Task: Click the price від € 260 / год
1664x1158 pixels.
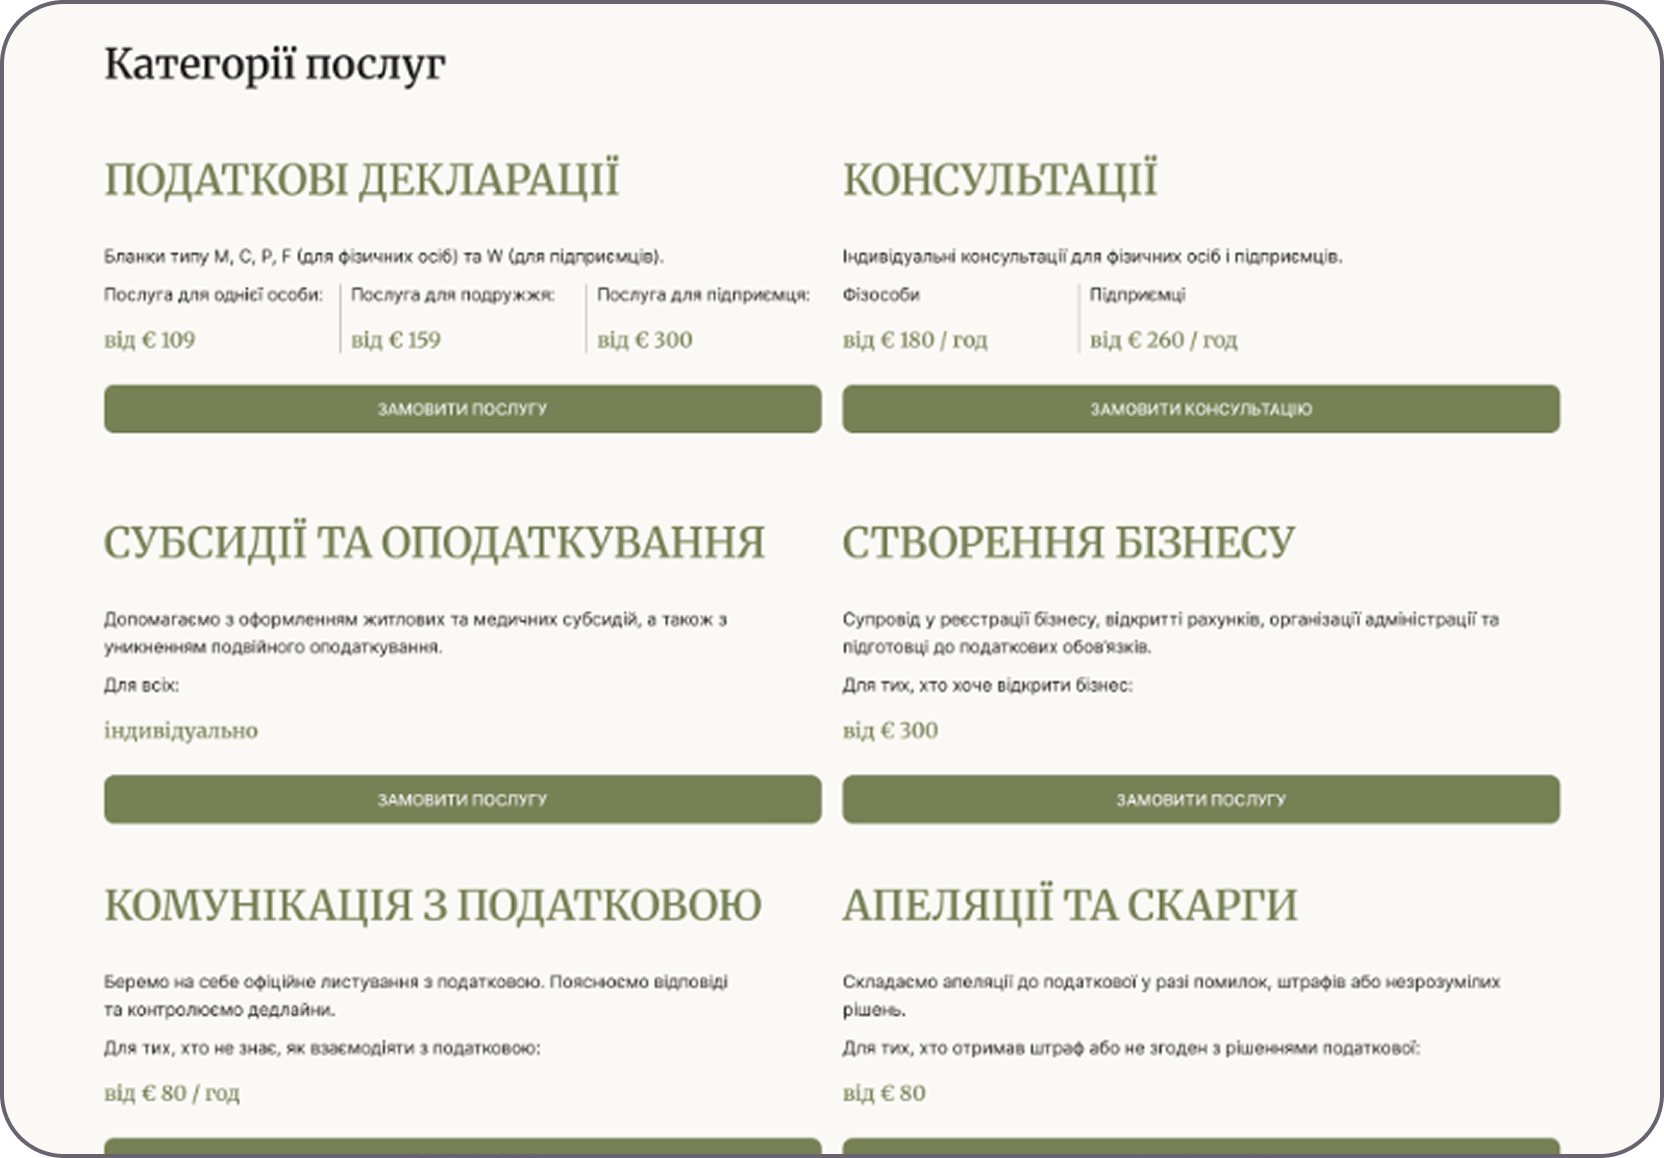Action: coord(1163,340)
